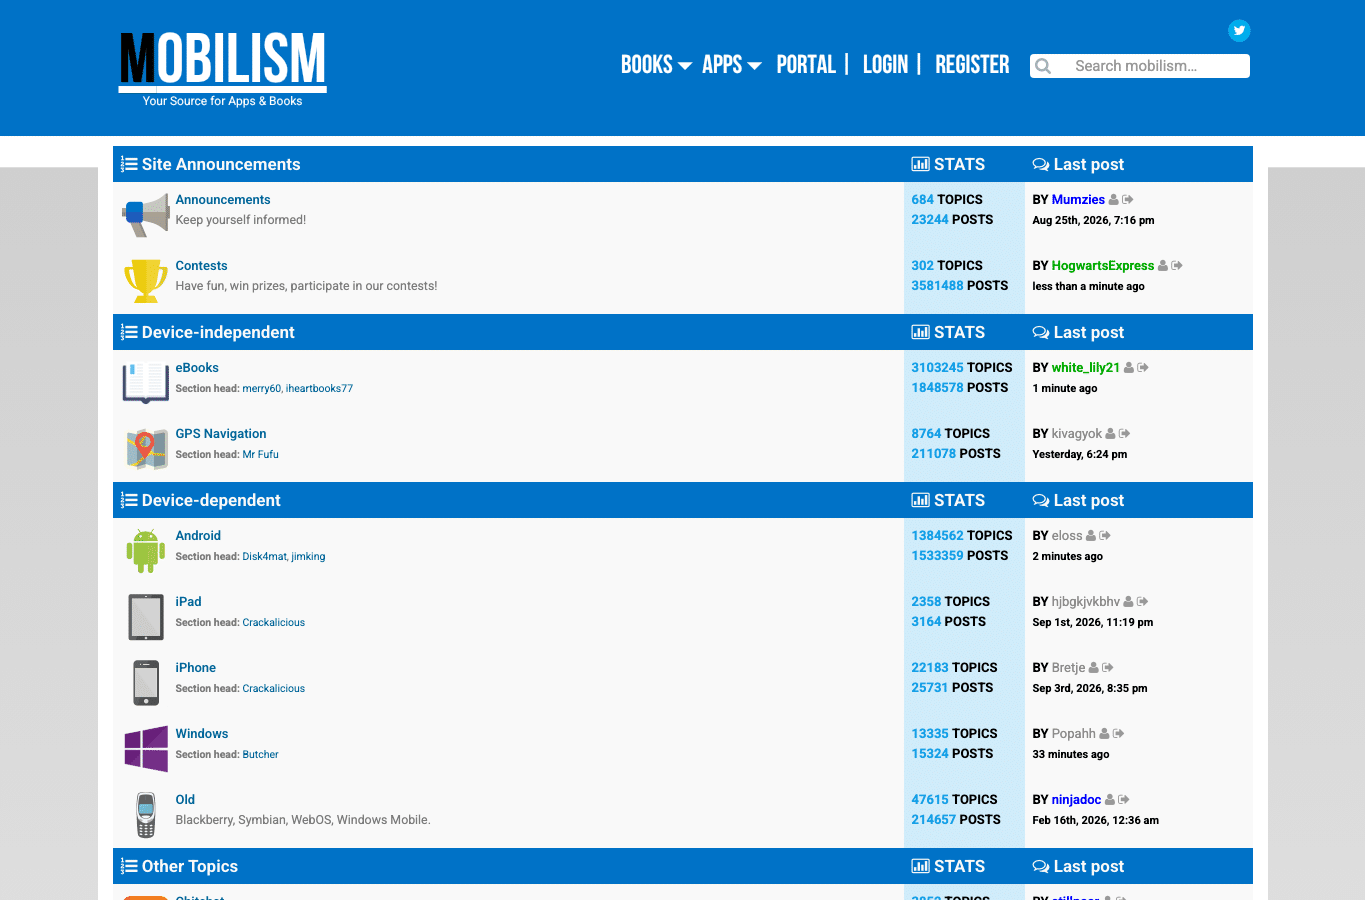
Task: Click the Search mobilism input field
Action: (x=1140, y=66)
